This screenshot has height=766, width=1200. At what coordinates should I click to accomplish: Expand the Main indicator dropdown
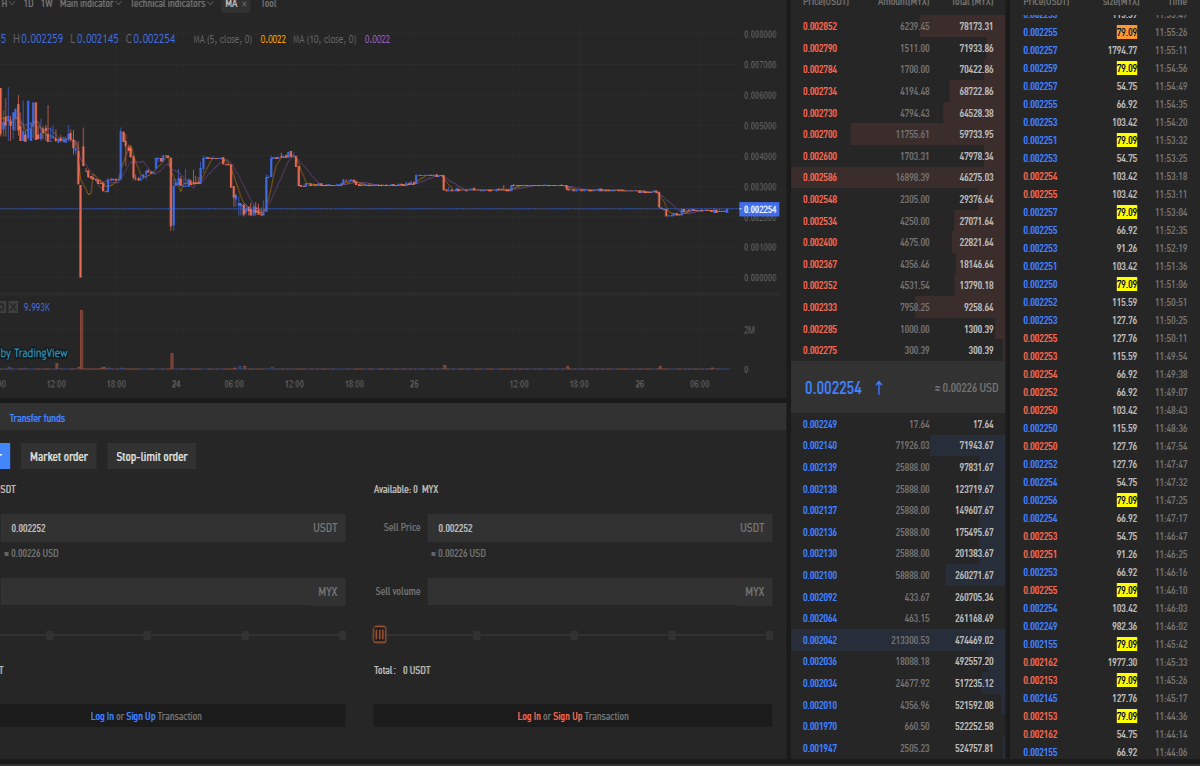[x=91, y=4]
